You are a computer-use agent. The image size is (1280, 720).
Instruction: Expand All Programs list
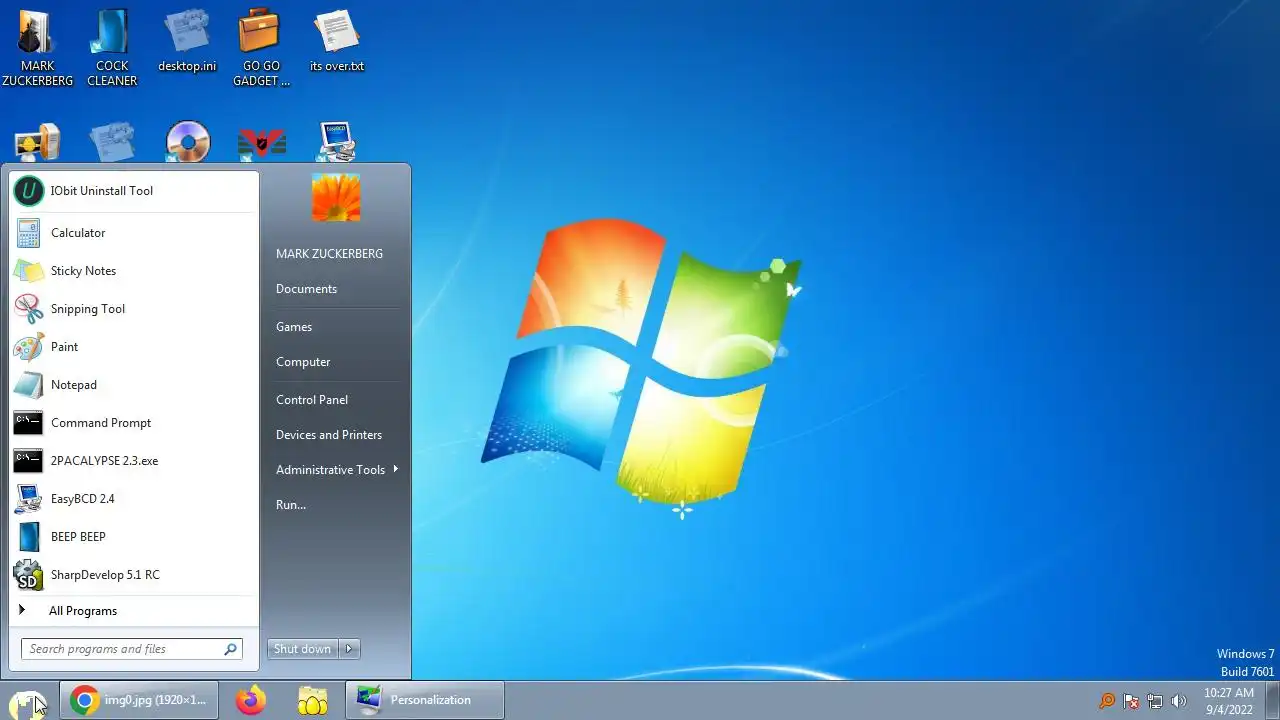[133, 611]
